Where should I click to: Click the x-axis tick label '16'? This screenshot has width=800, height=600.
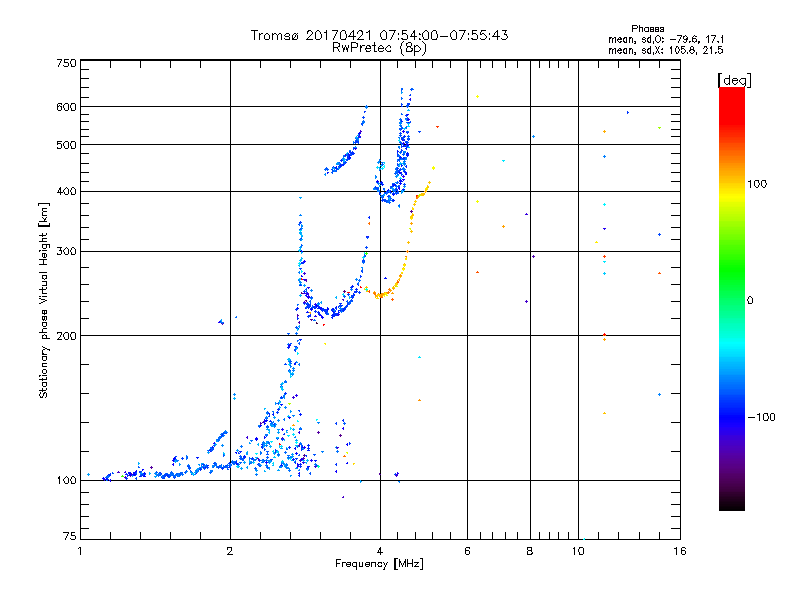[680, 551]
